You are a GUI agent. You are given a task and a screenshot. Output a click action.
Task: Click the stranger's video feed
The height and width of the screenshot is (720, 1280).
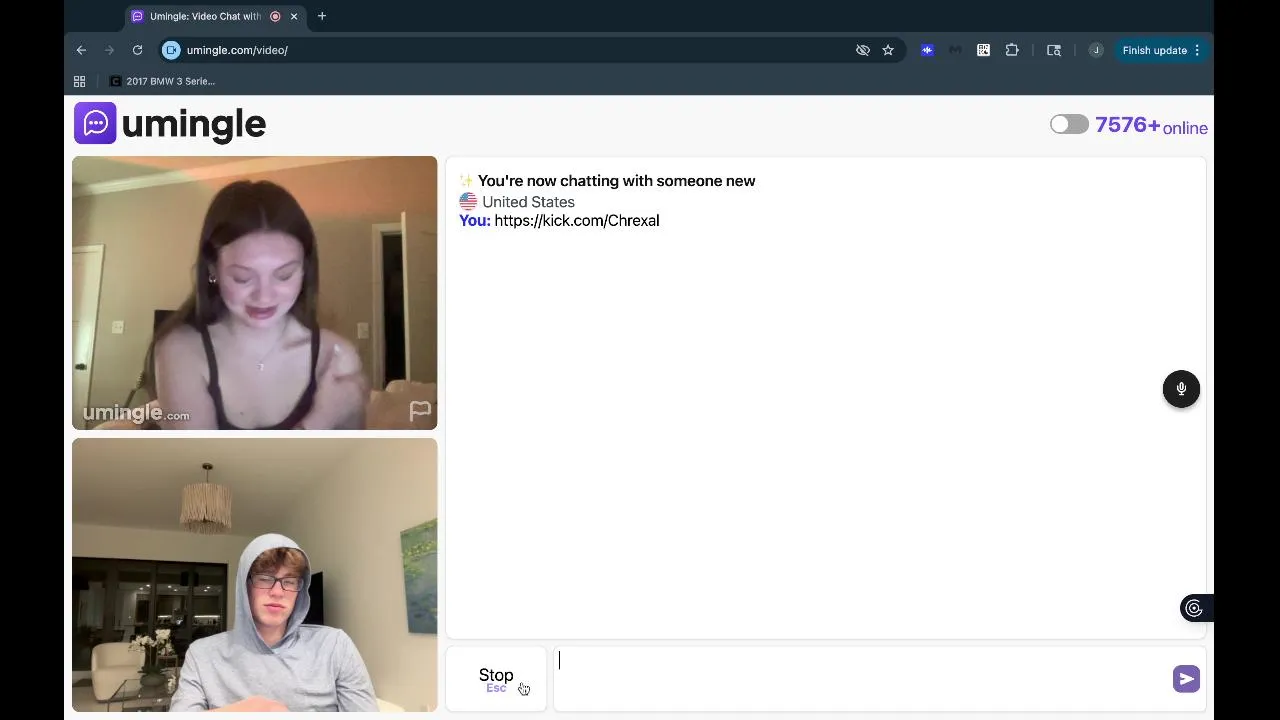pos(254,293)
